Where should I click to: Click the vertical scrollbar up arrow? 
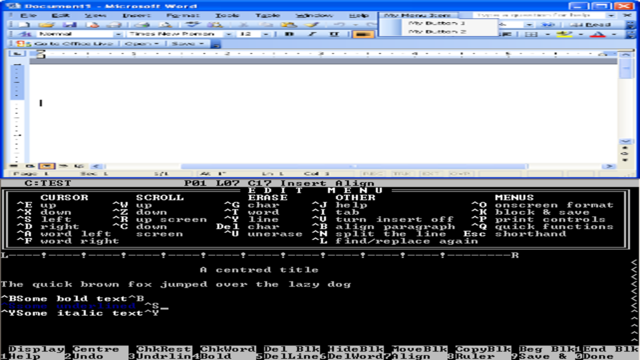pos(626,54)
